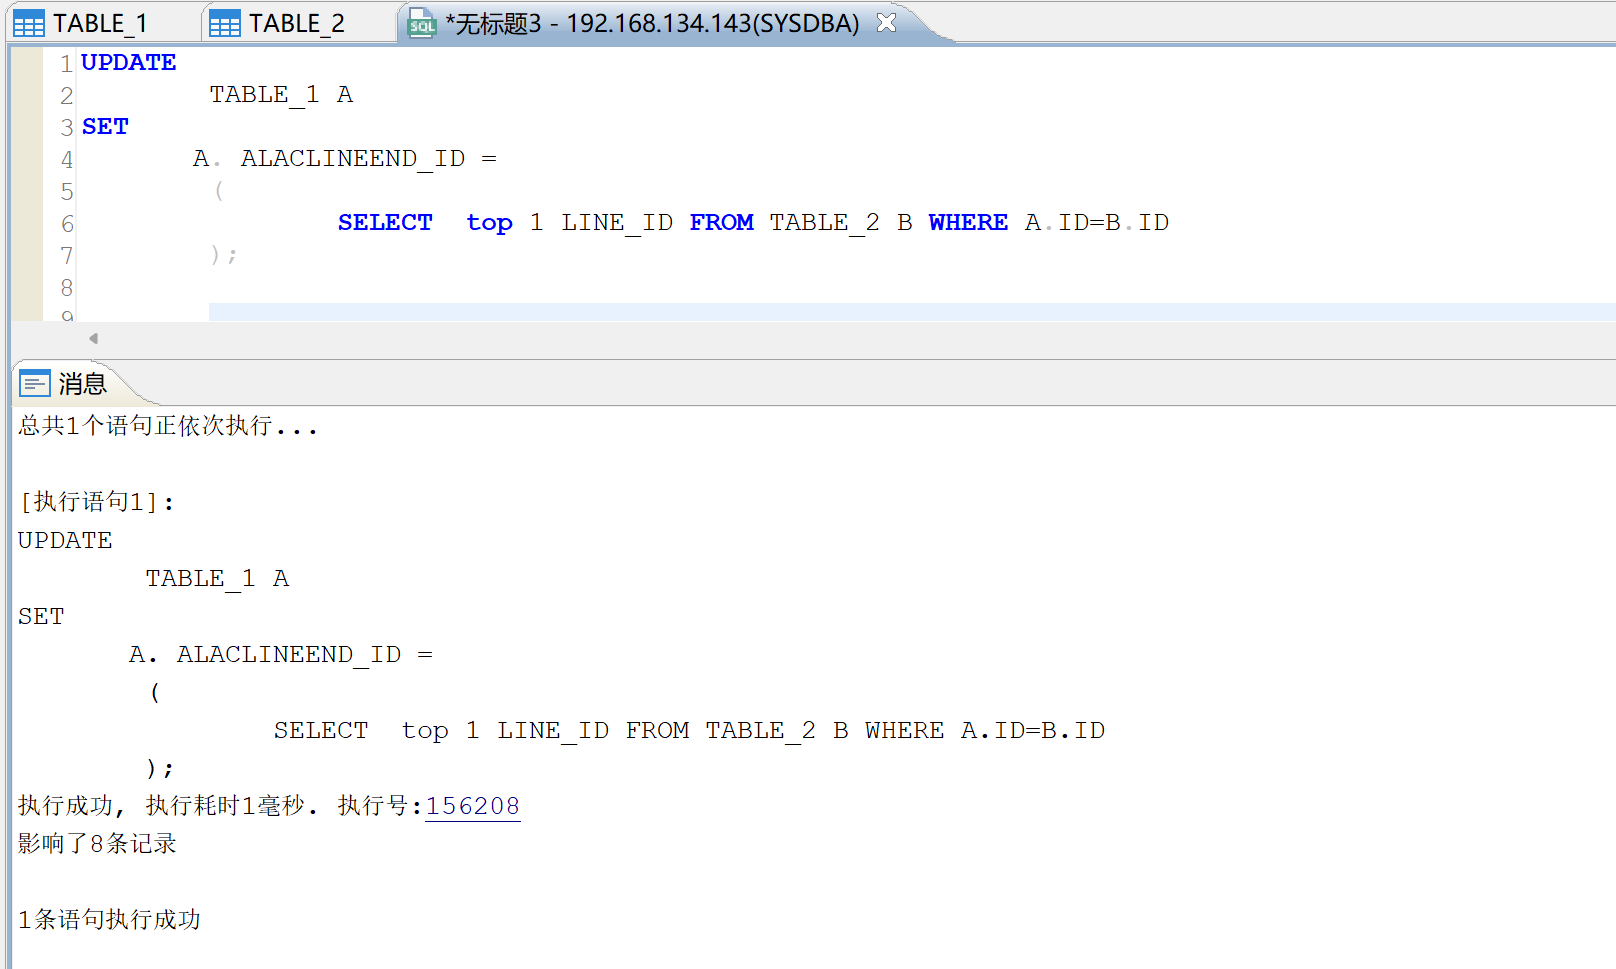Click LINE_ID in the editor query
1616x969 pixels.
[x=617, y=223]
